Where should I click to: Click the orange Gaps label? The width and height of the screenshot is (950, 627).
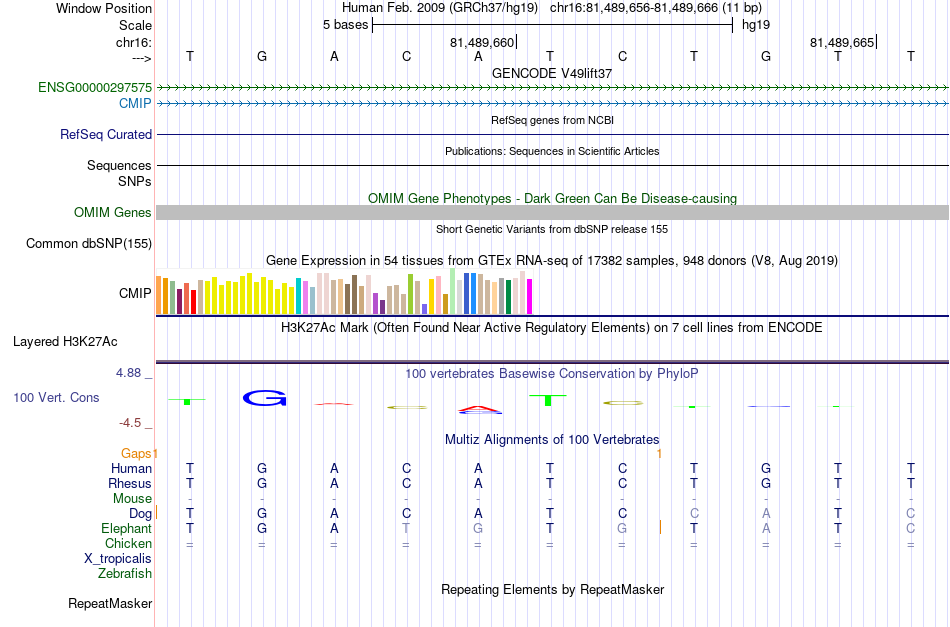136,453
